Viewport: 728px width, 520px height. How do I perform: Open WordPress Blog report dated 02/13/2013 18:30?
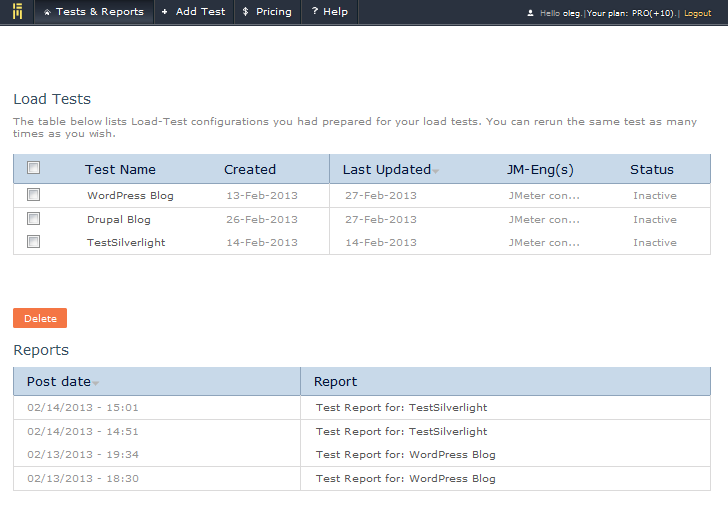tap(406, 479)
